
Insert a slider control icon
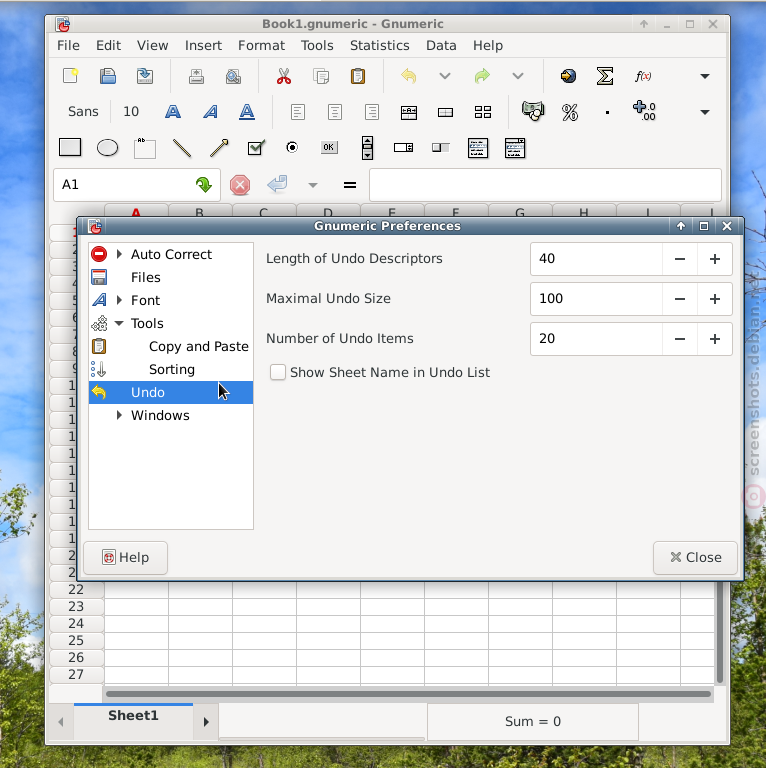click(x=441, y=147)
